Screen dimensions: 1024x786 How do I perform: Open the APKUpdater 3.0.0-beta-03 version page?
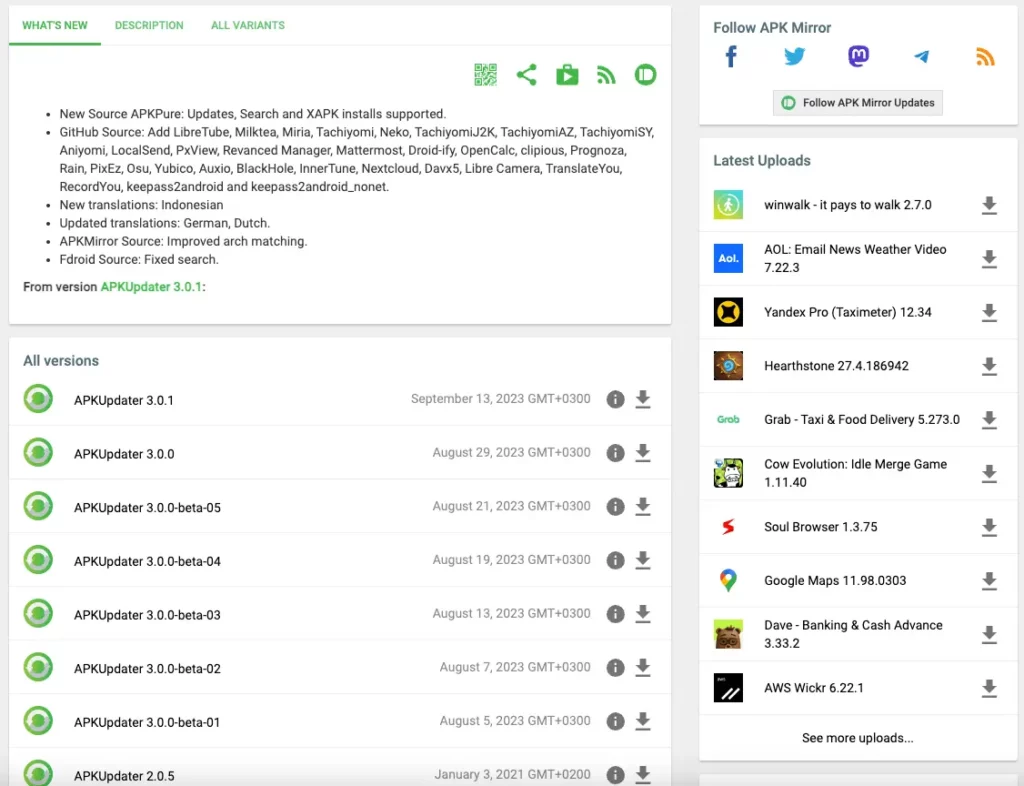(x=147, y=615)
